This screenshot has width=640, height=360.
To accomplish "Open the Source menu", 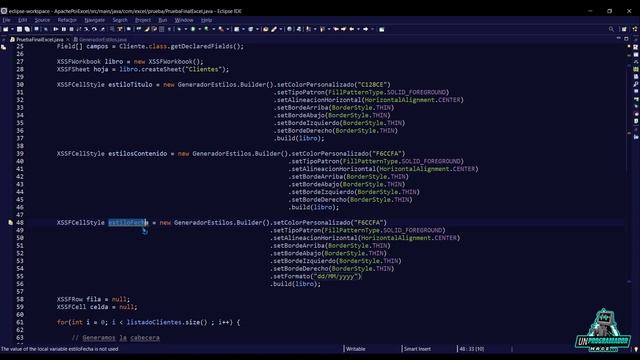I will click(x=42, y=20).
